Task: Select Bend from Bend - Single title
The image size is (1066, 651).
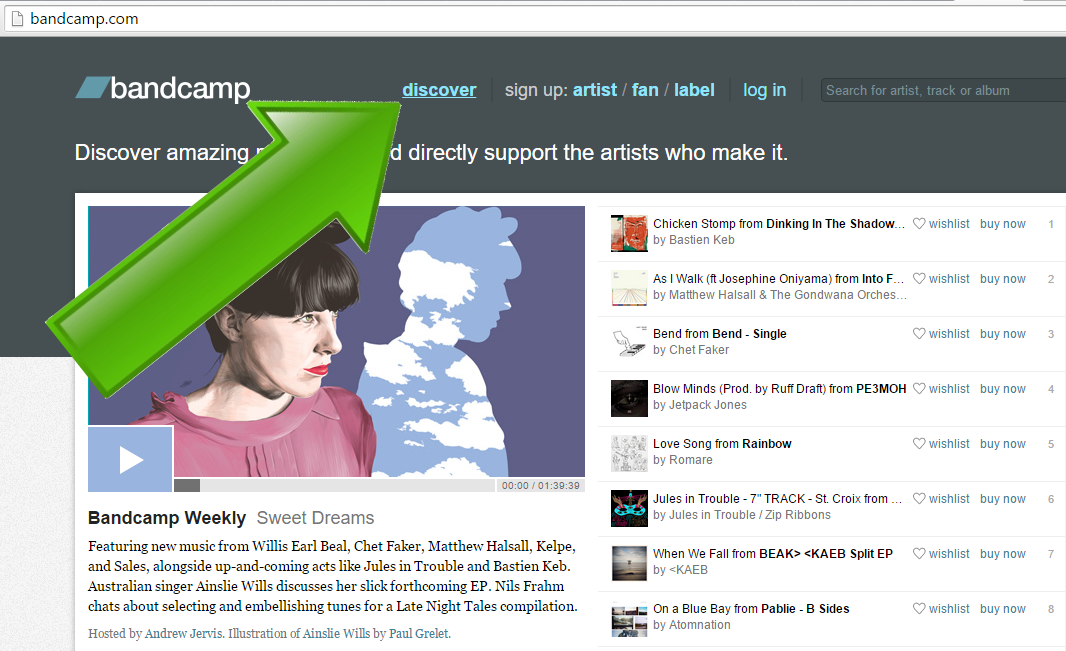Action: tap(719, 334)
